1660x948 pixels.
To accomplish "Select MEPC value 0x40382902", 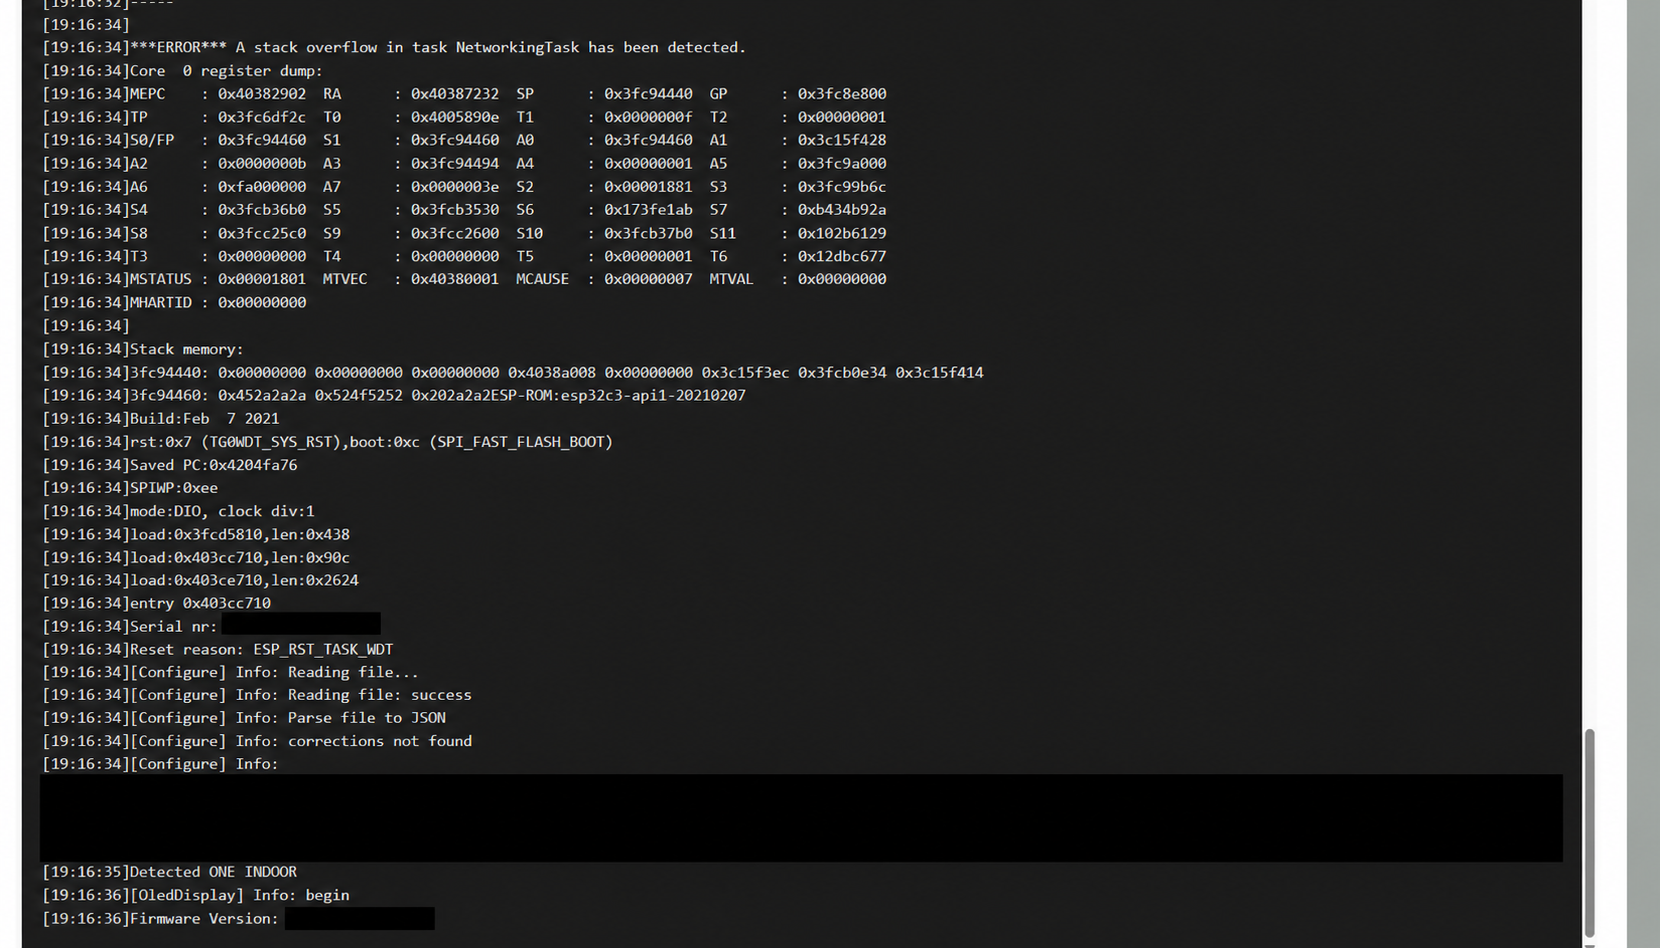I will [x=262, y=94].
